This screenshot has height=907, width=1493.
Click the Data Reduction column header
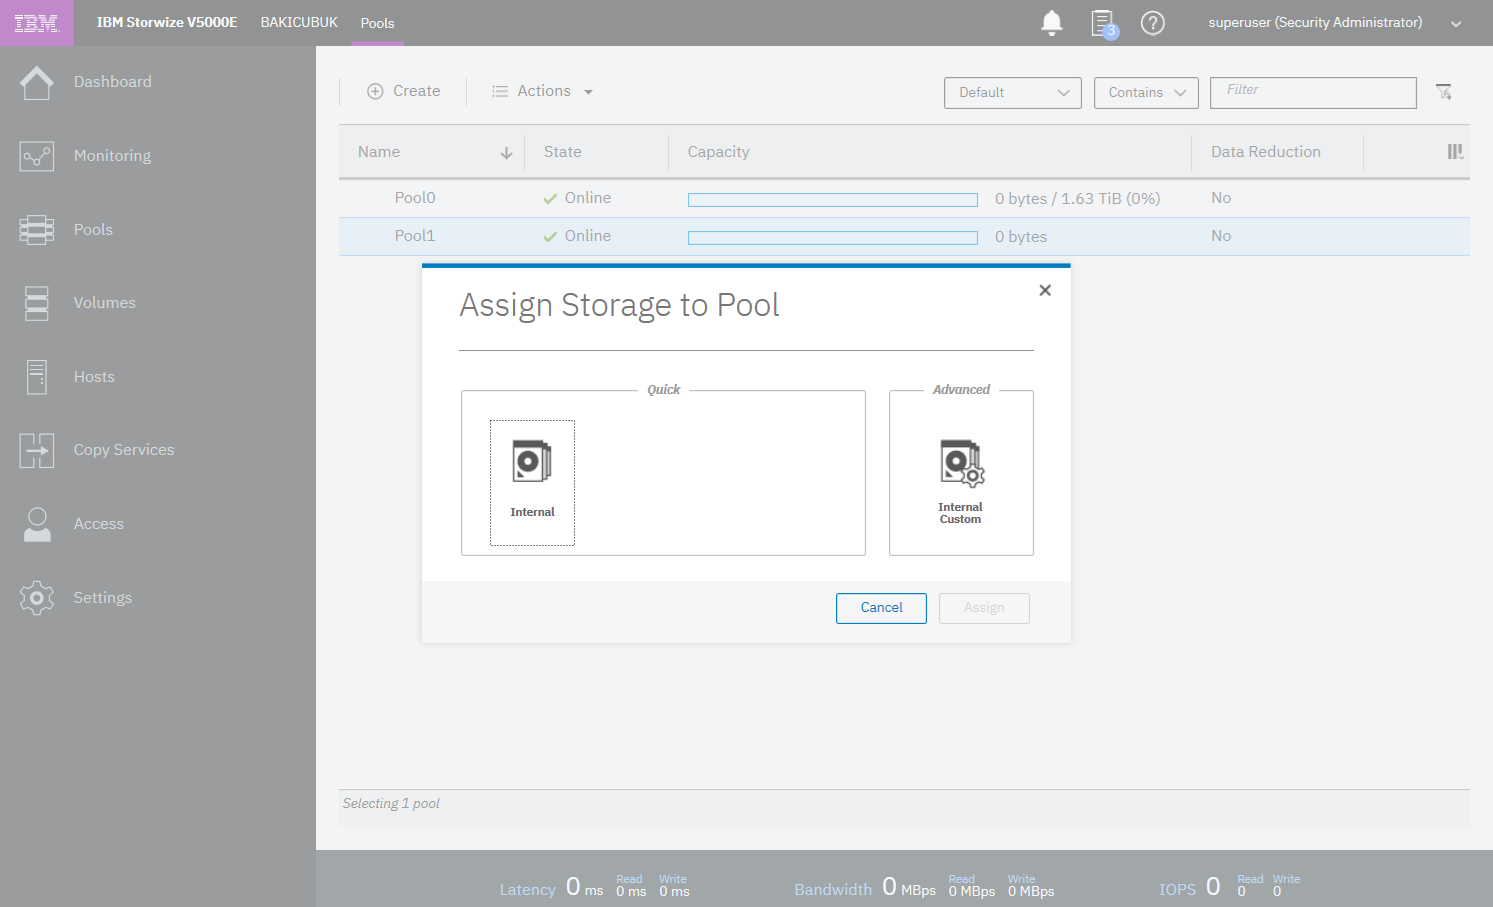tap(1266, 152)
